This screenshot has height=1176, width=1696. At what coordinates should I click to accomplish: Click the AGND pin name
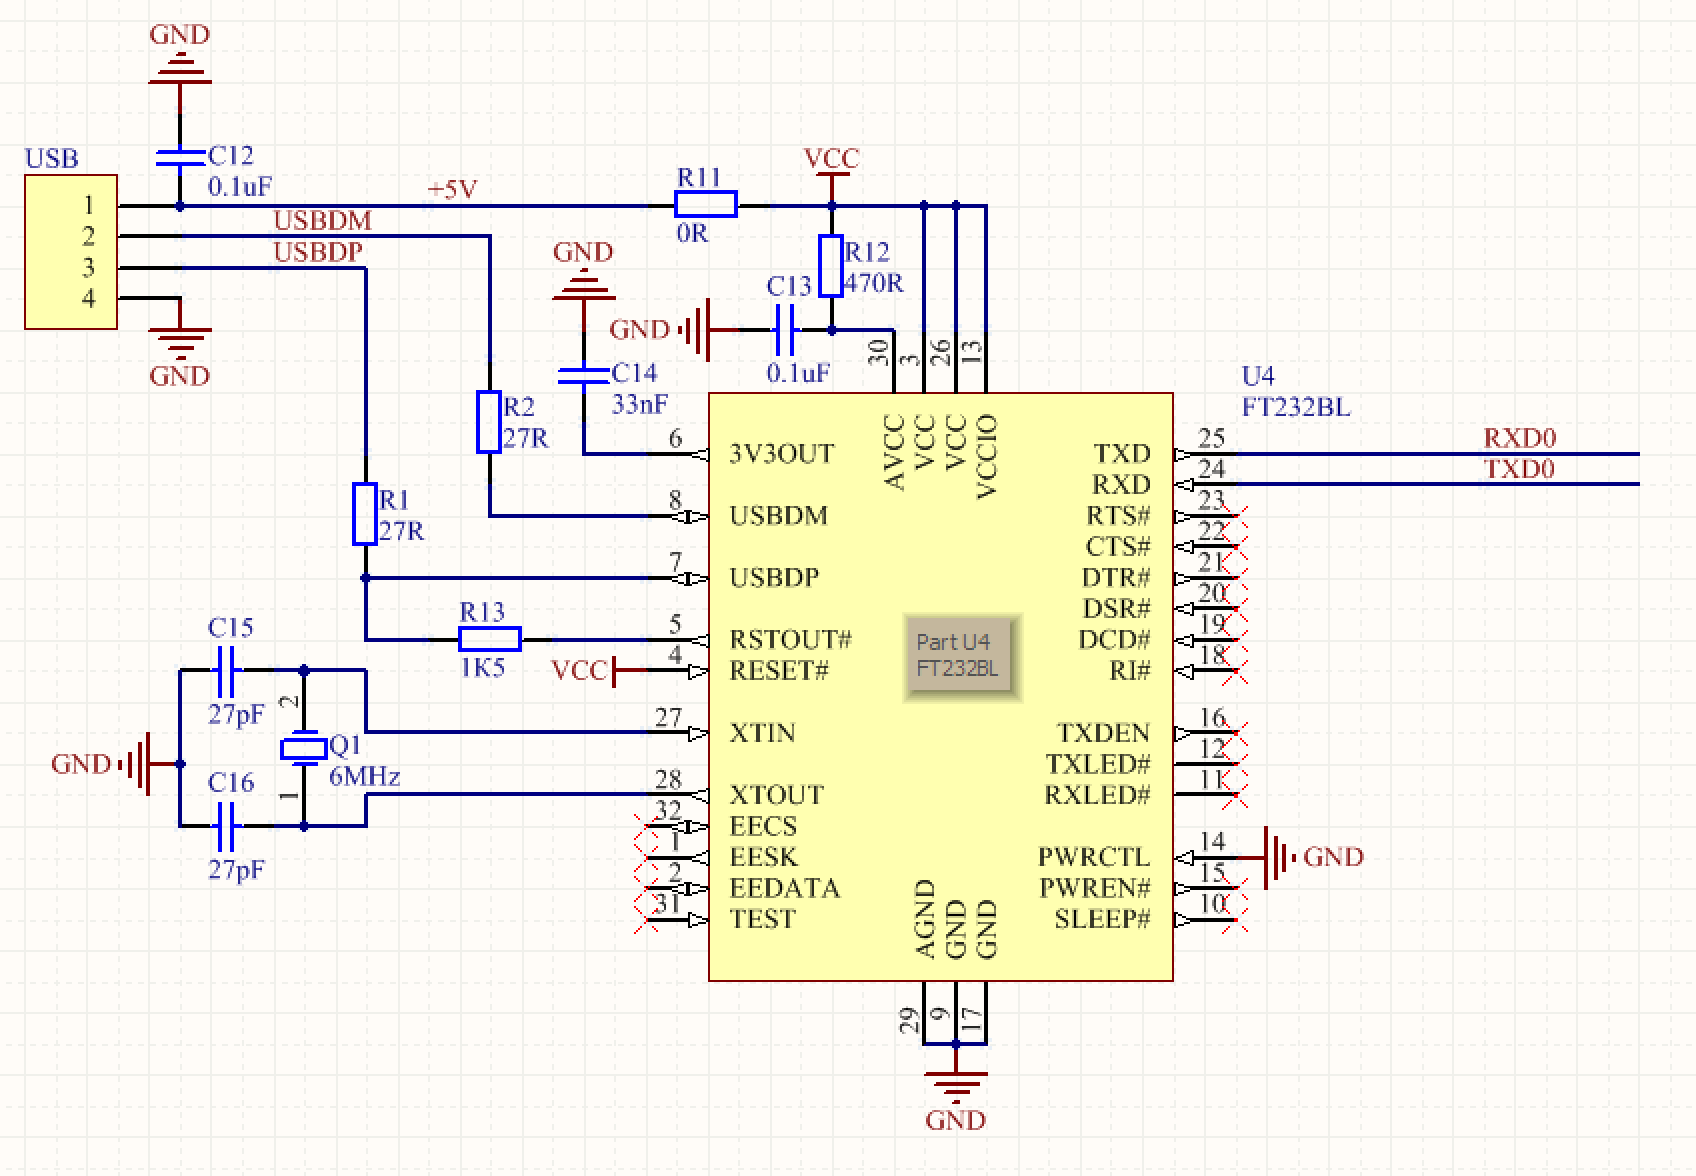point(925,918)
